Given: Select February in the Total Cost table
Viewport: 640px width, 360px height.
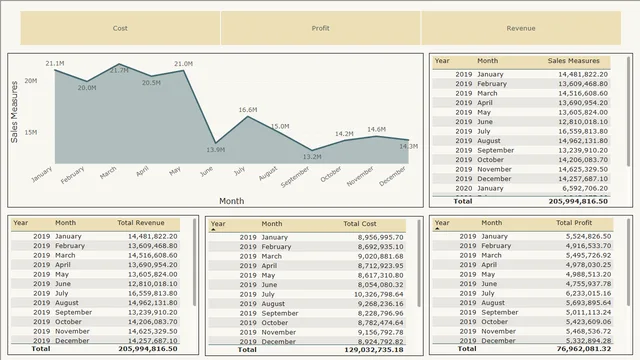Looking at the screenshot, I should tap(276, 247).
